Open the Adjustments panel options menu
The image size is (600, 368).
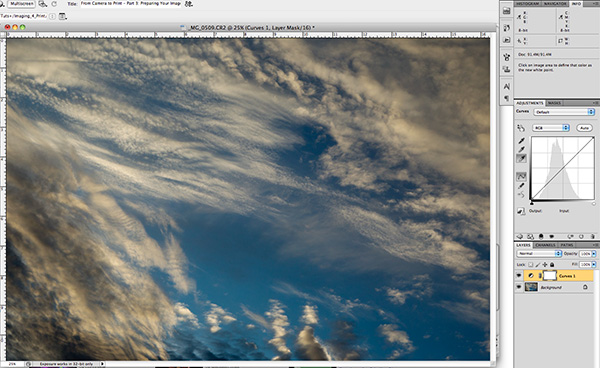point(595,103)
